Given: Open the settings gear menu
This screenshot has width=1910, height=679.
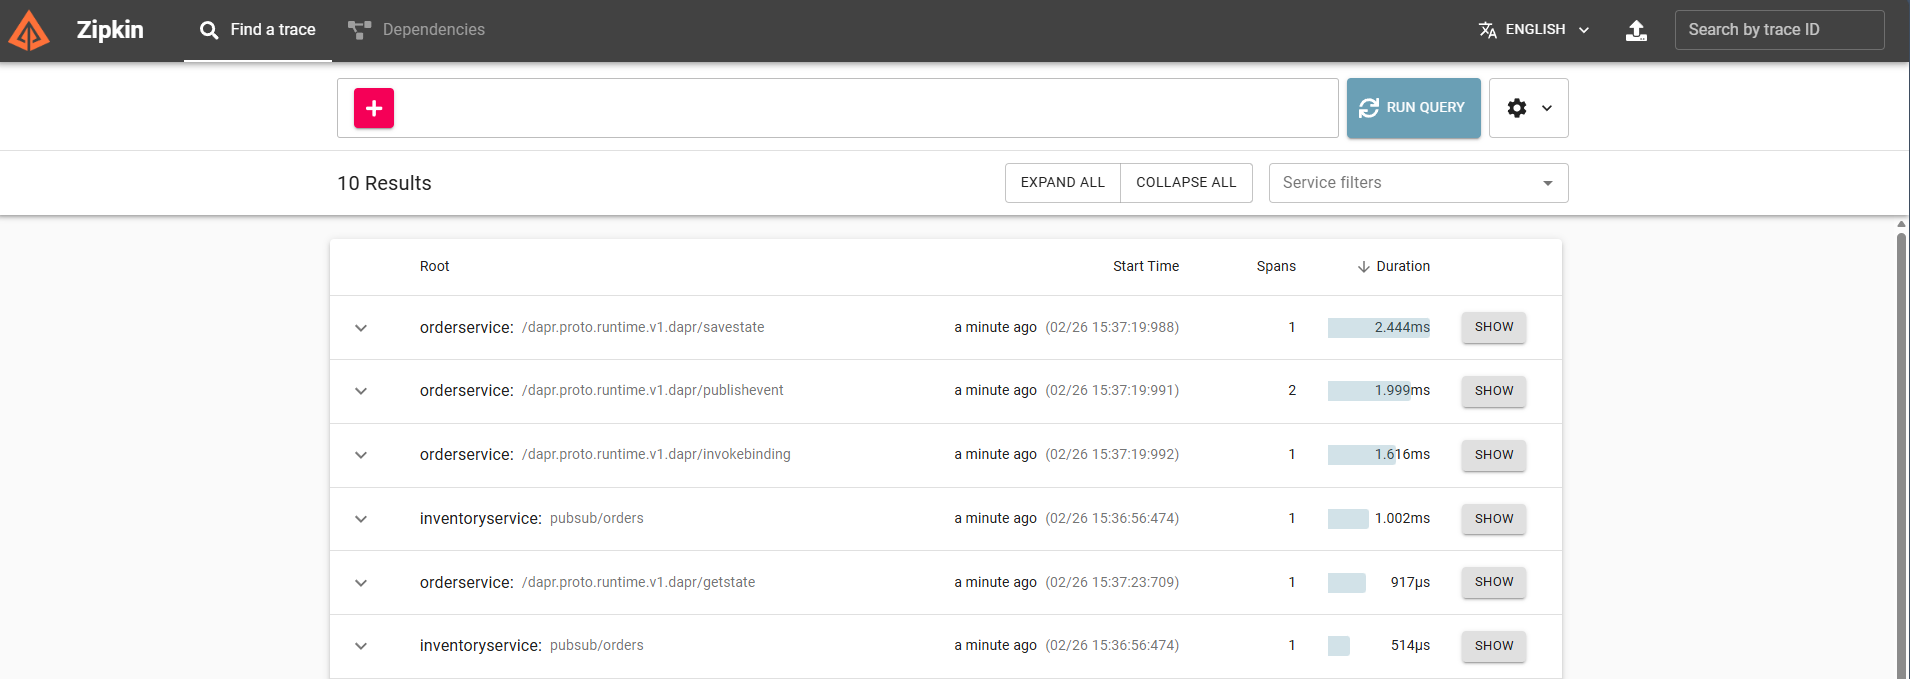Looking at the screenshot, I should pyautogui.click(x=1528, y=108).
